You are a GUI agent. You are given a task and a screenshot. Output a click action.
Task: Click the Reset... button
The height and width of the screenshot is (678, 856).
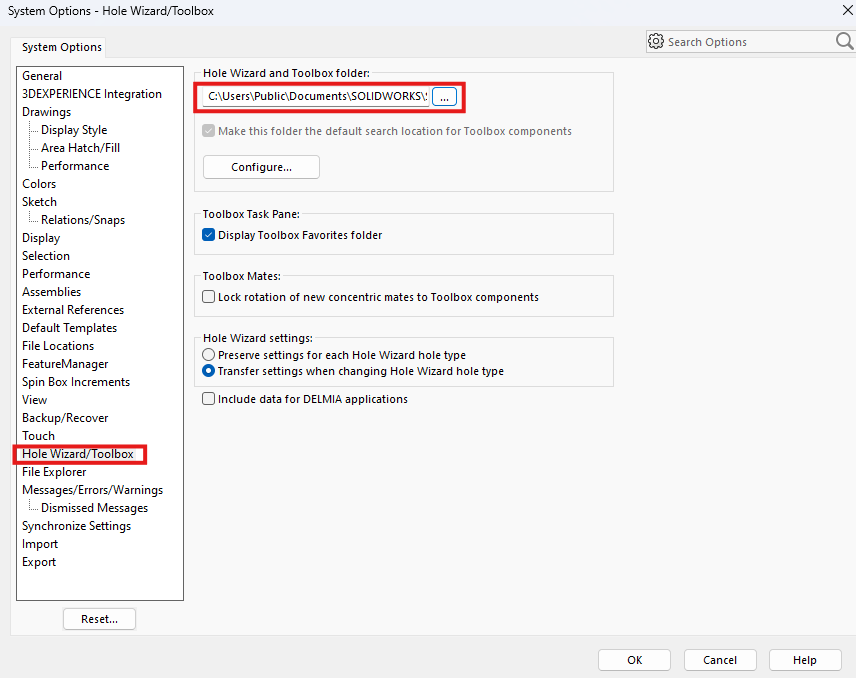click(99, 619)
